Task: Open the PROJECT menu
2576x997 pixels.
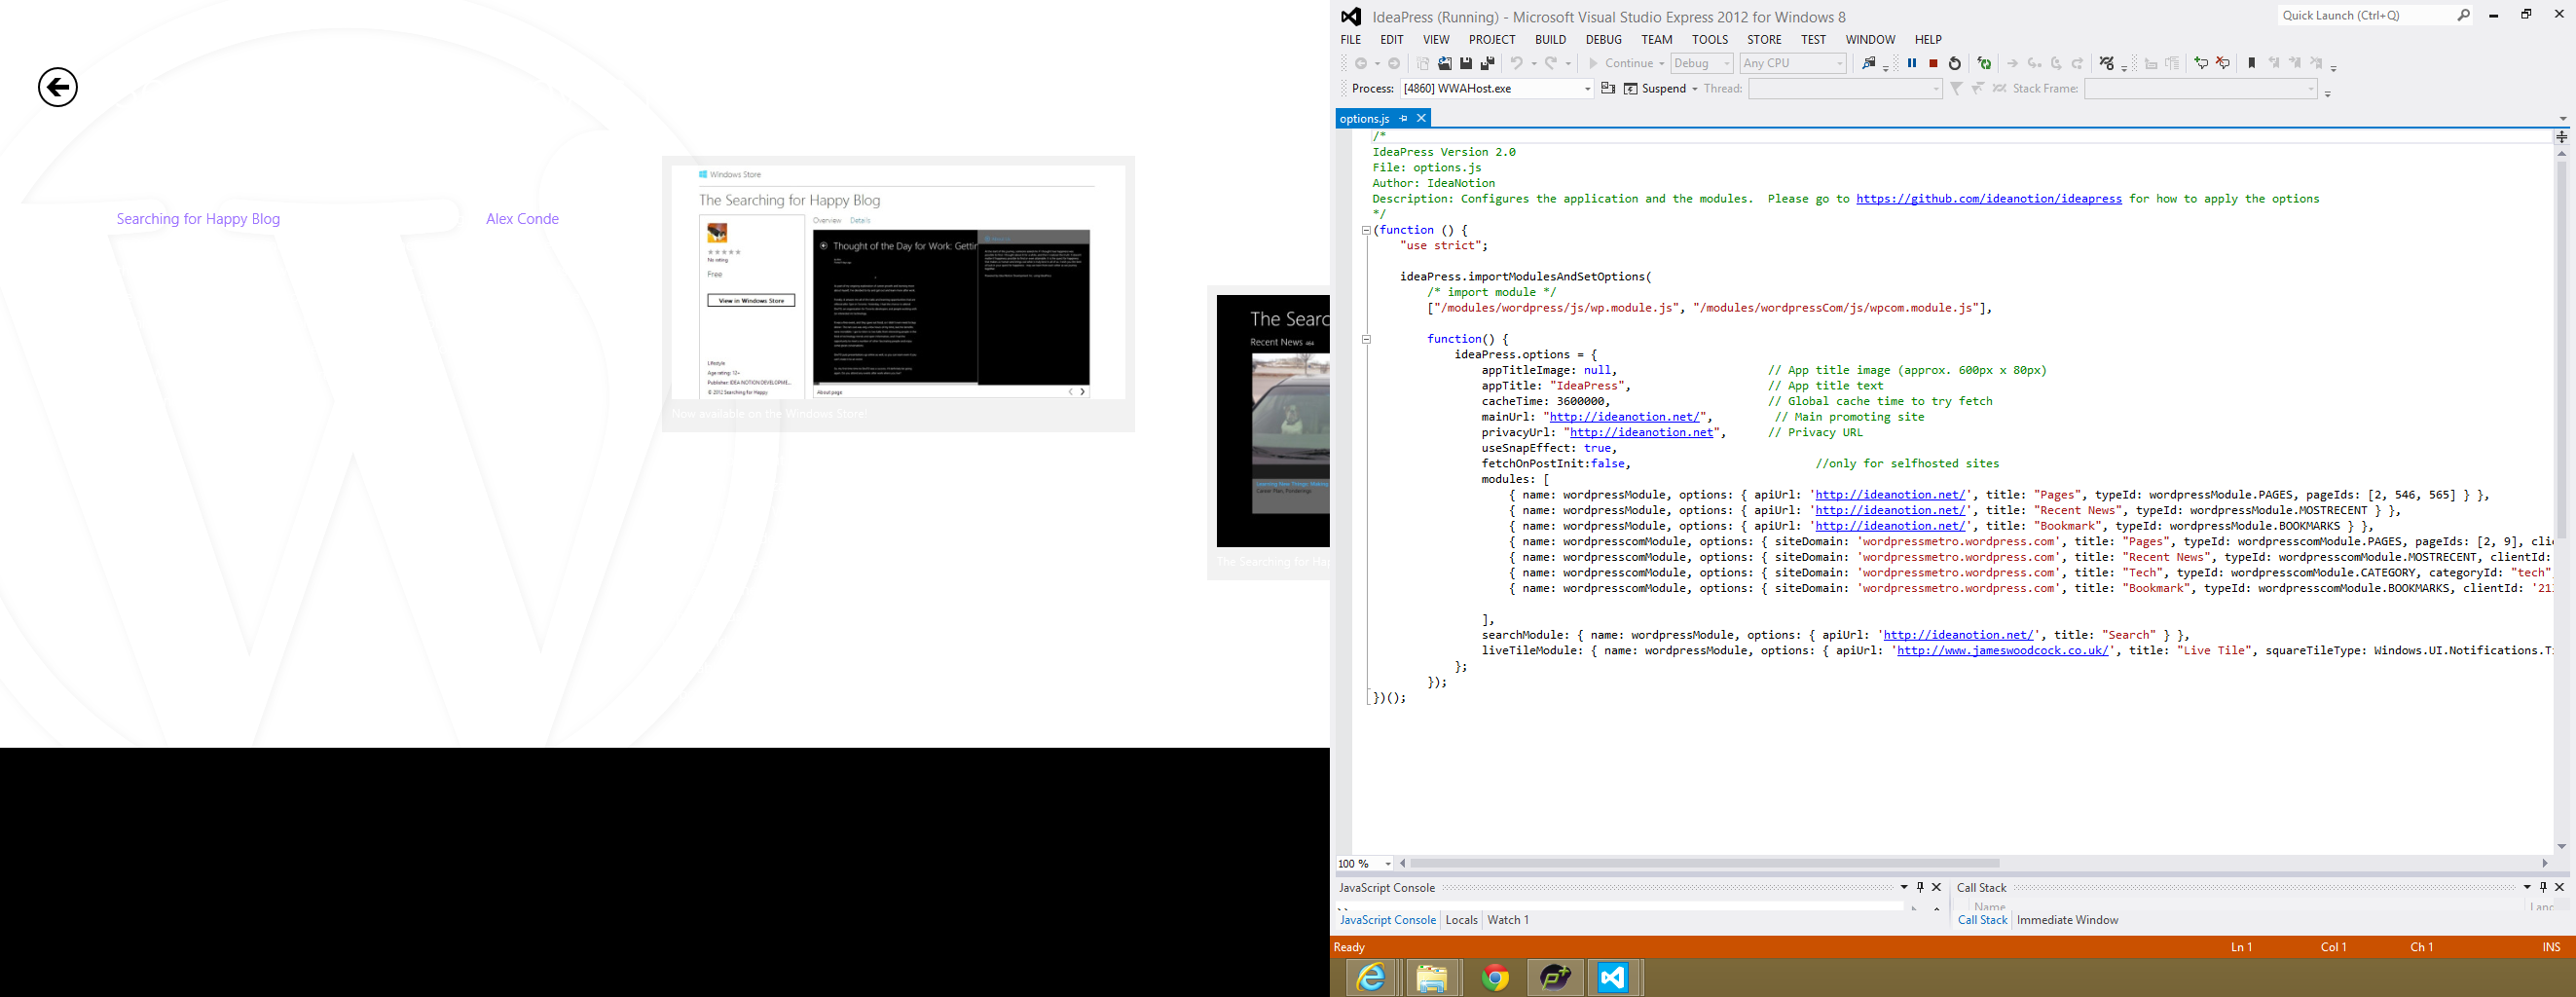Action: tap(1492, 40)
